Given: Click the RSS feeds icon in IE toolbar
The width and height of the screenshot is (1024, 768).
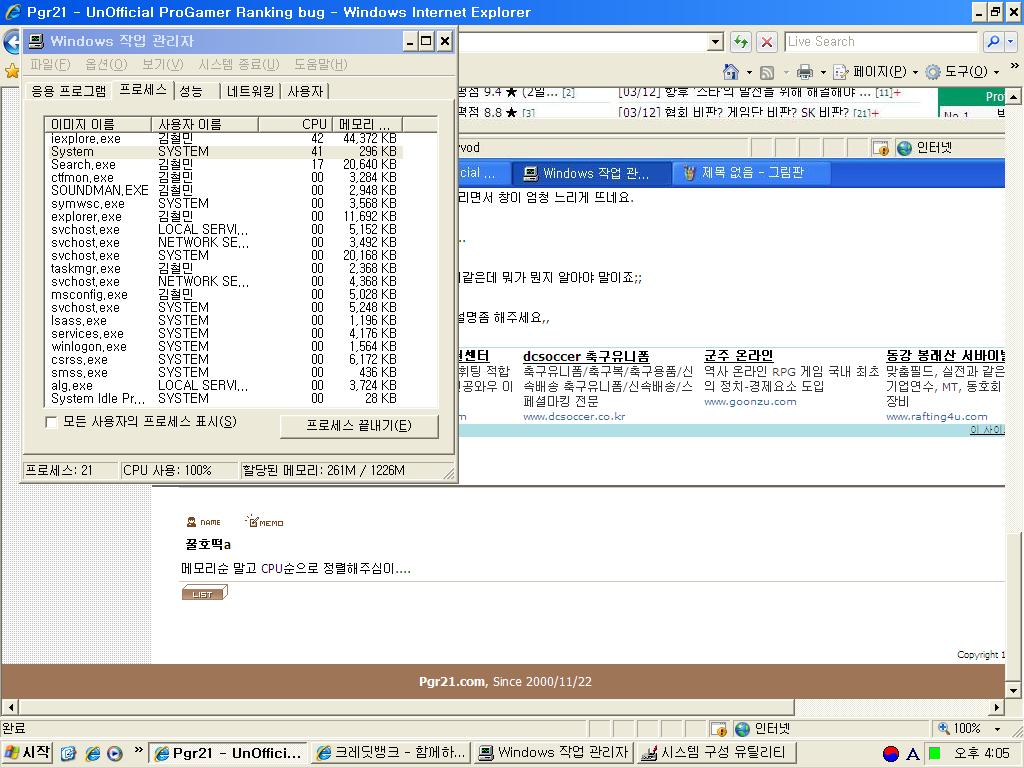Looking at the screenshot, I should 767,72.
